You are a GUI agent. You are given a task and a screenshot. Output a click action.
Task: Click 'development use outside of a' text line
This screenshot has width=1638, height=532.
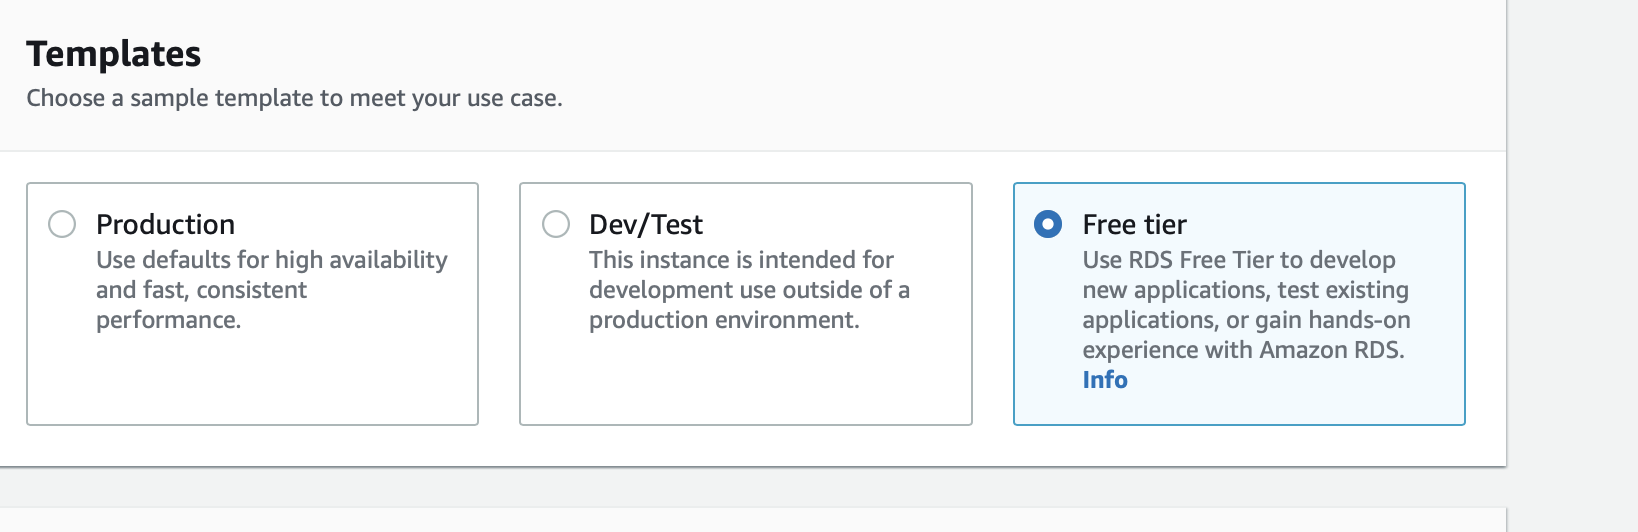[749, 290]
